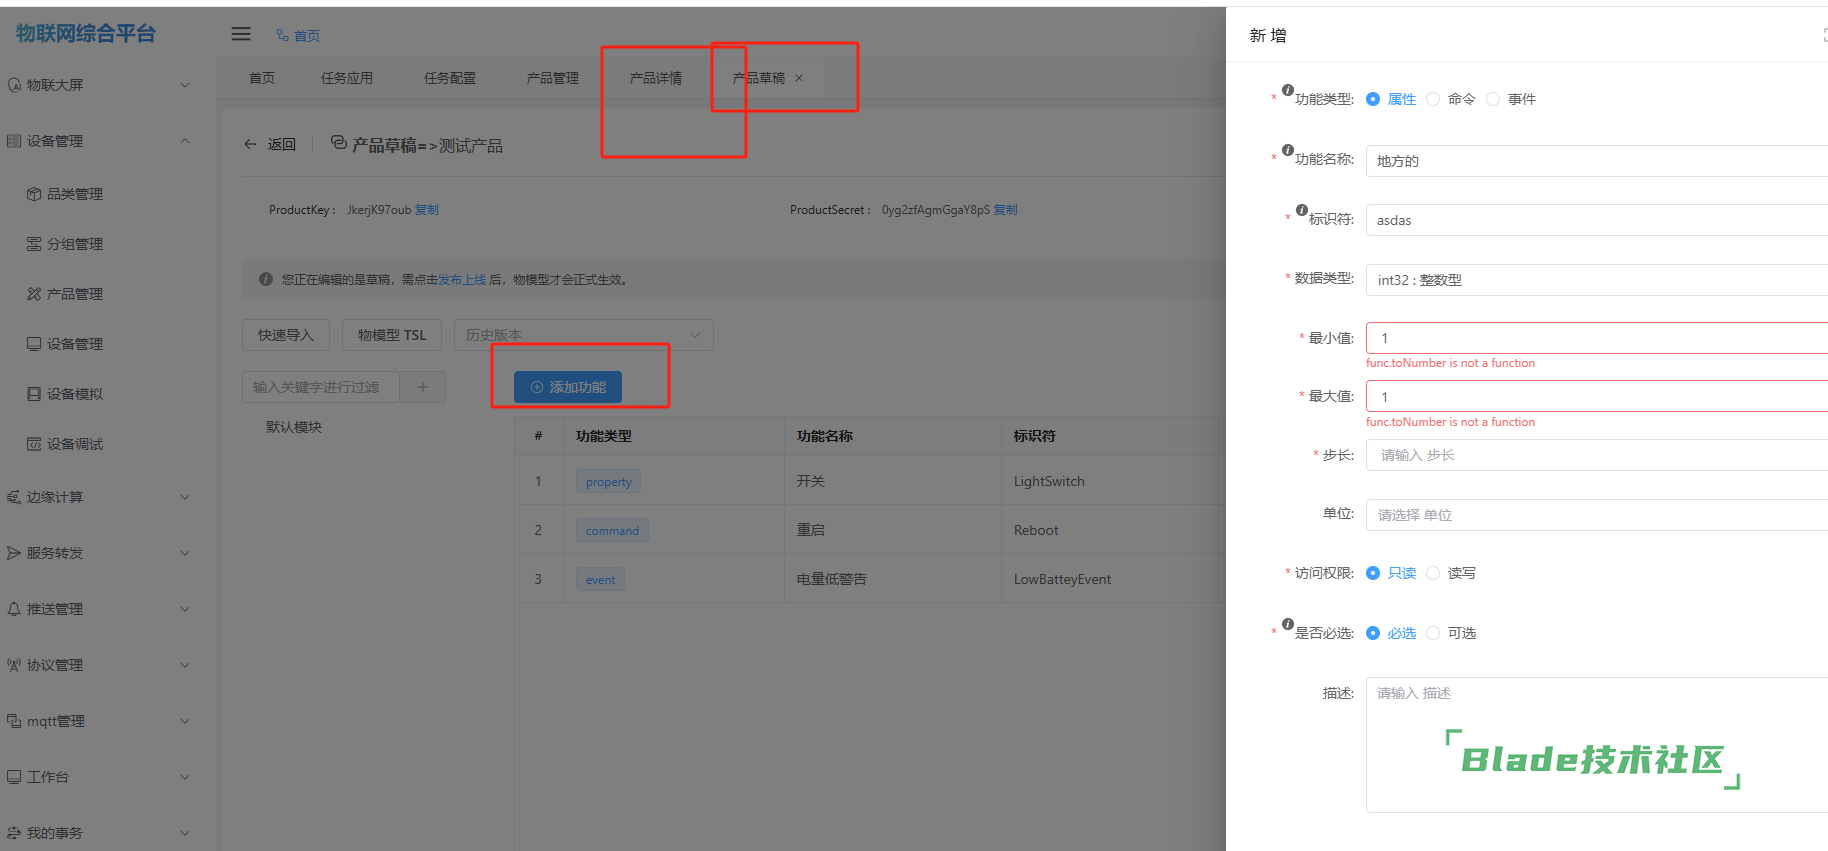The image size is (1828, 851).
Task: Expand the 协议管理 menu chevron
Action: click(185, 665)
